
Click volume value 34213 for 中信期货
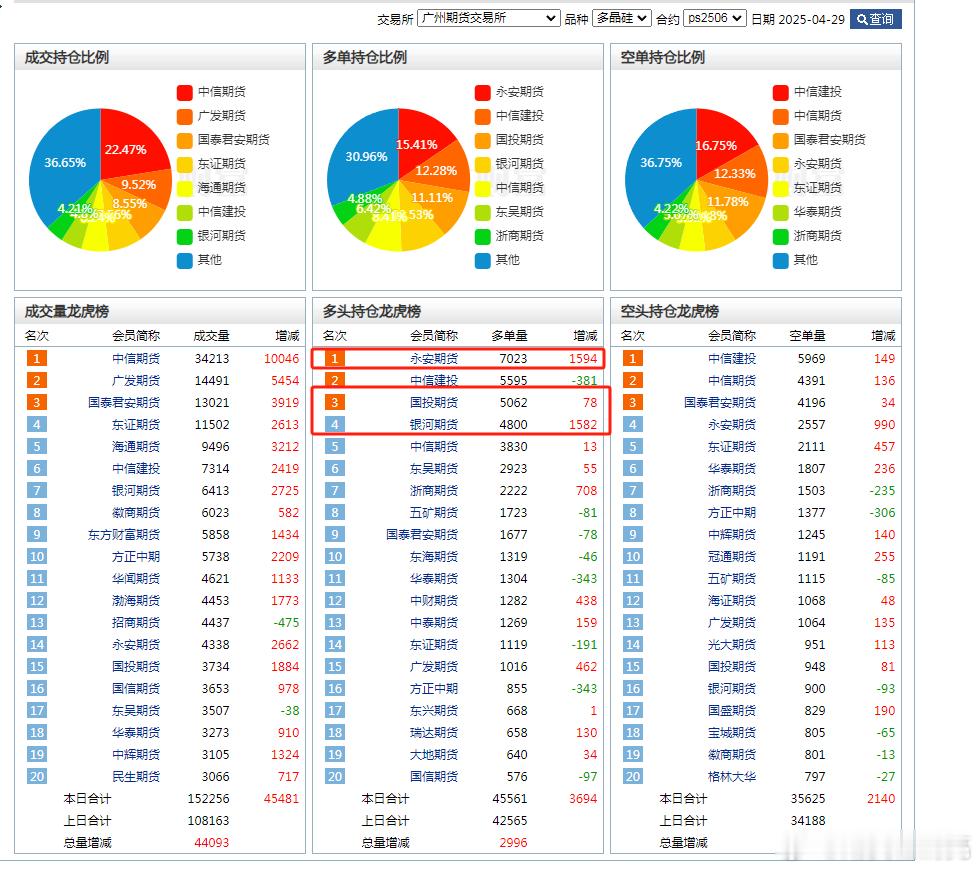pyautogui.click(x=212, y=359)
